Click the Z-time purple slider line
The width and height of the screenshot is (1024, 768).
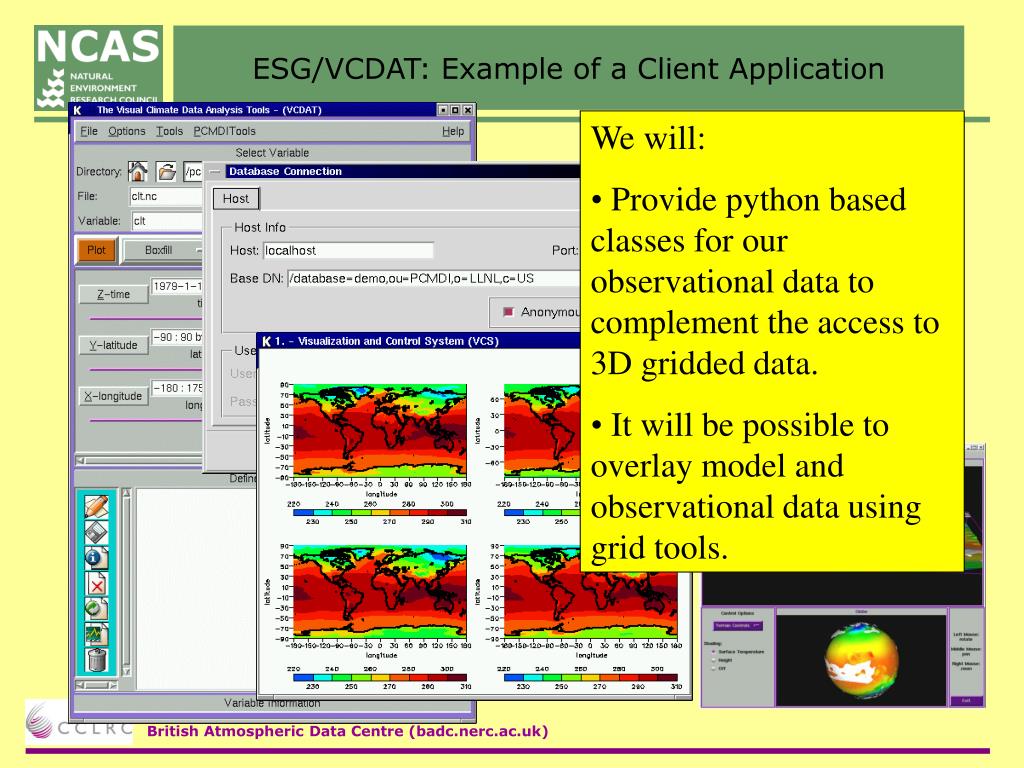[x=146, y=319]
